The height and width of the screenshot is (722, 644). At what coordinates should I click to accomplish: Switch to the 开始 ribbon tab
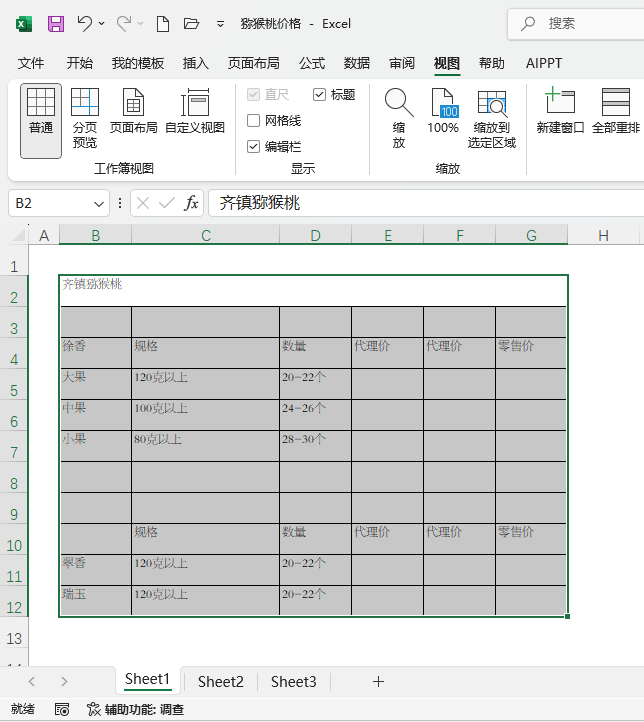point(79,63)
